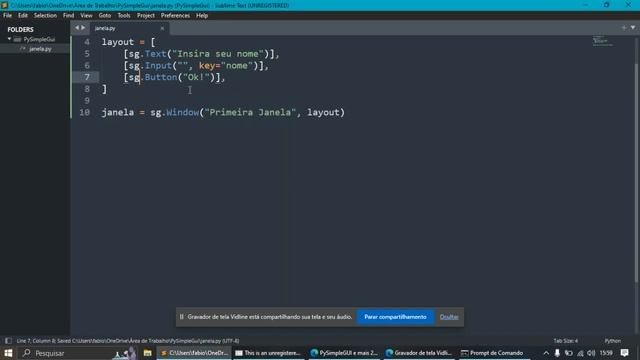Go to next tab with right arrow

[83, 28]
